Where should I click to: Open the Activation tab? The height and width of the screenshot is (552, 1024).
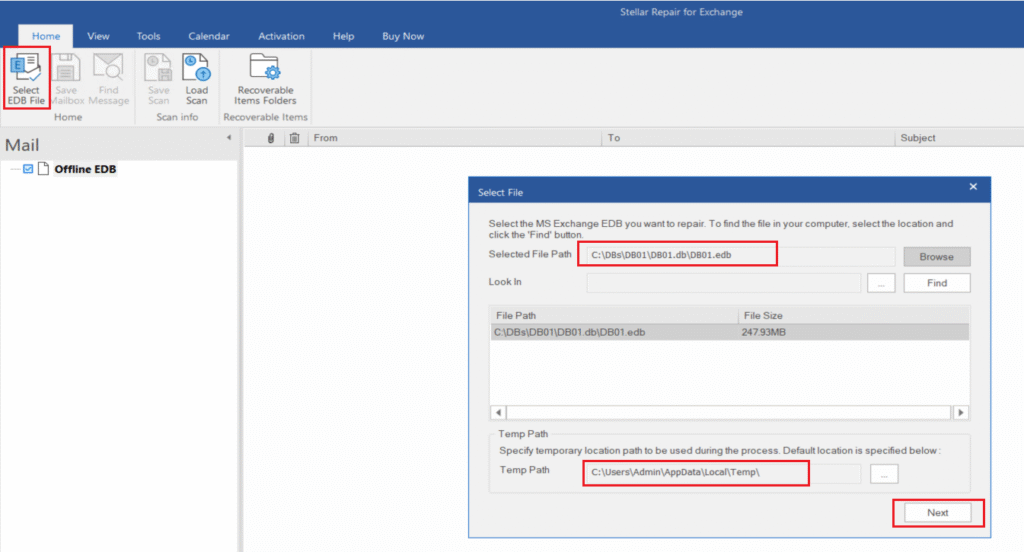pos(281,36)
